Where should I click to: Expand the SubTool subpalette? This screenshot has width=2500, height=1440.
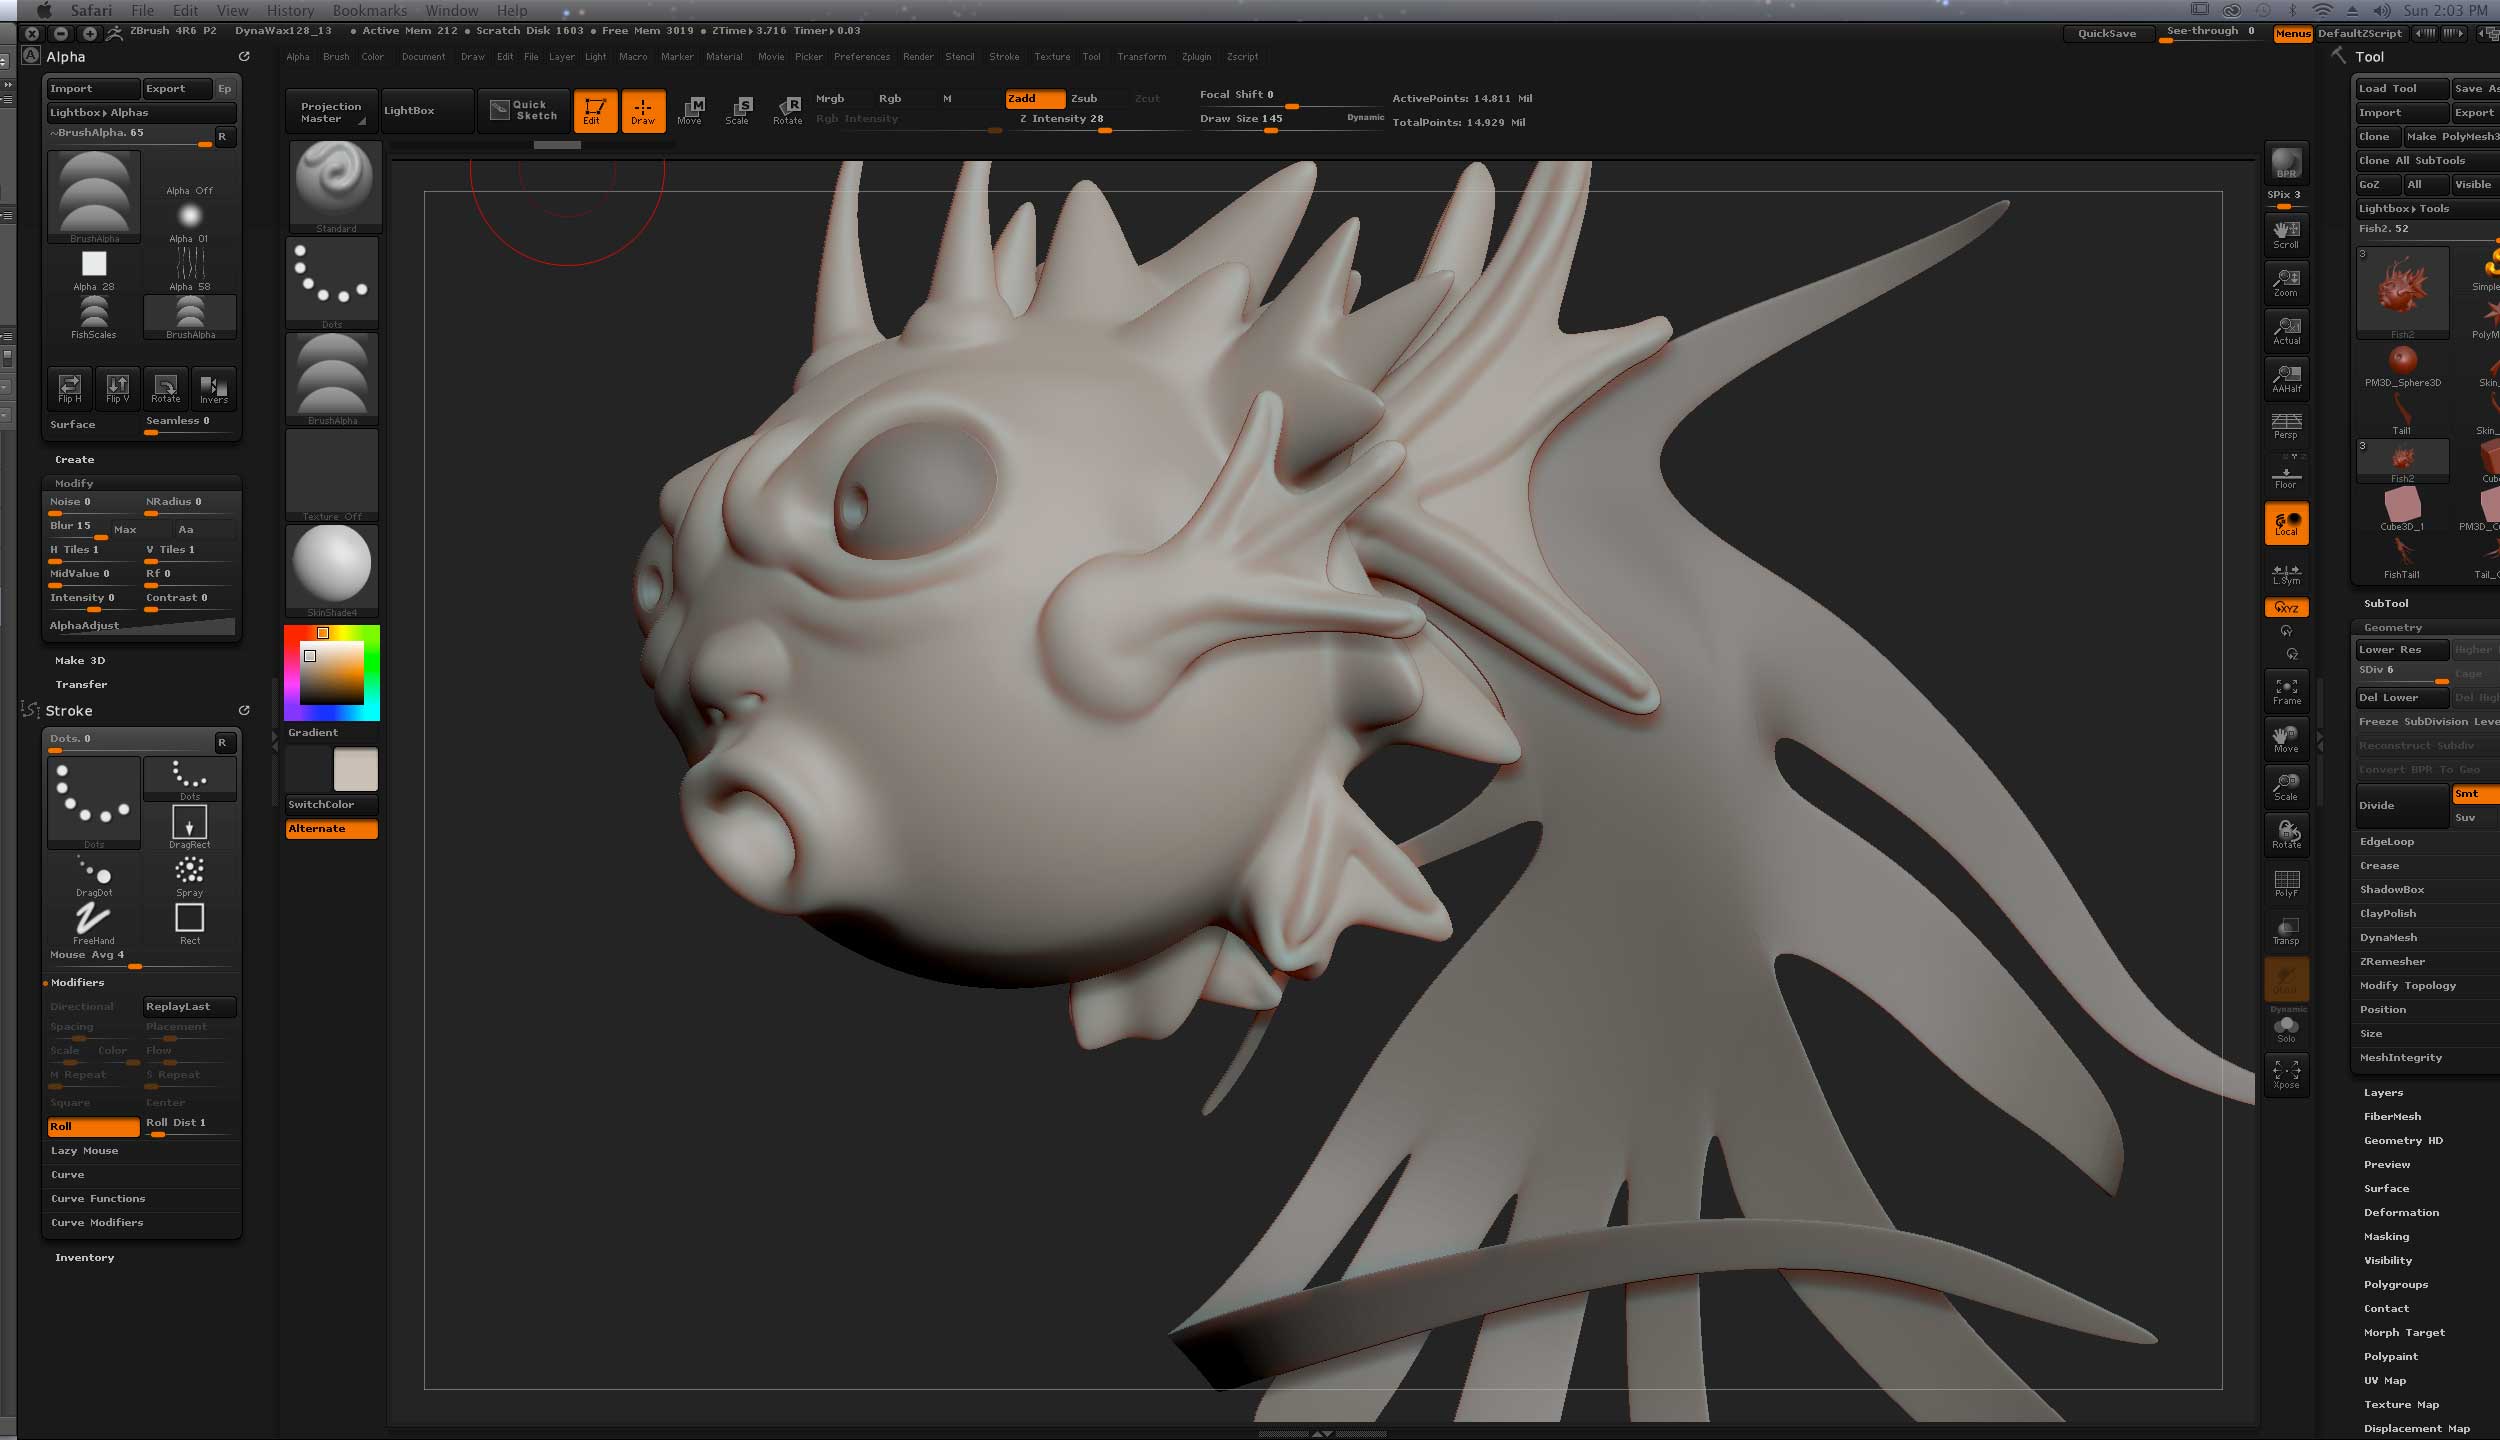[2386, 603]
